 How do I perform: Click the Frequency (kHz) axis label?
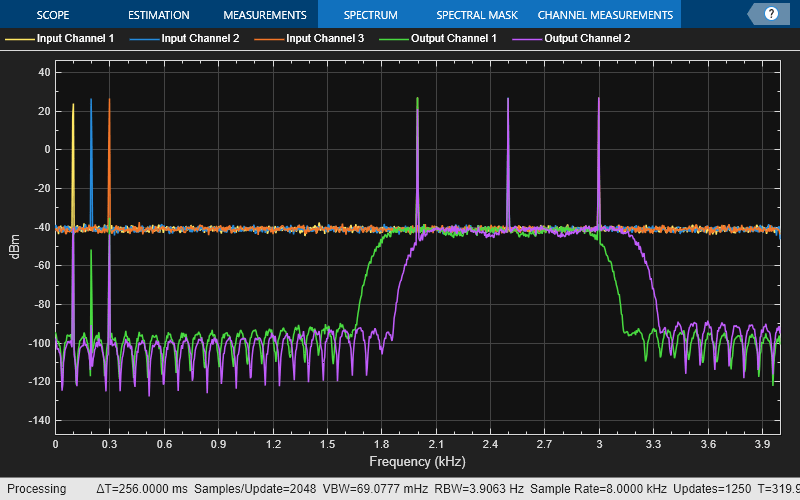point(417,462)
